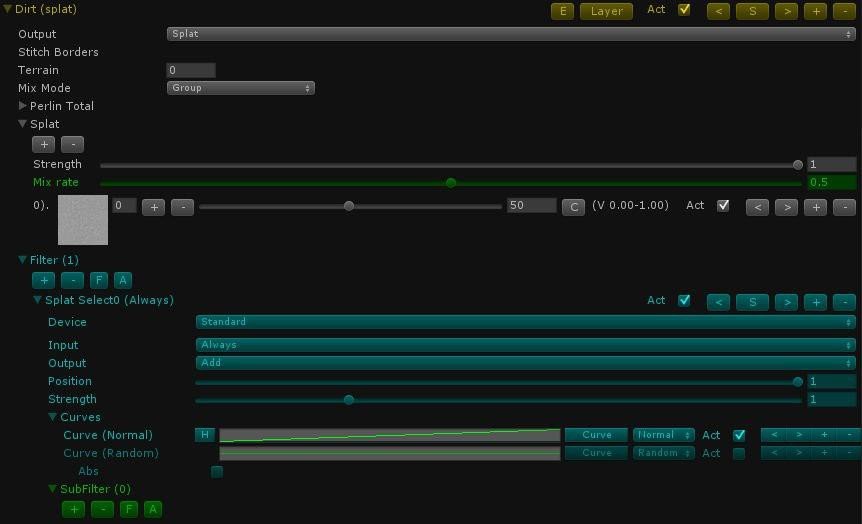Click the yellow S button in Dirt header
Image resolution: width=862 pixels, height=524 pixels.
click(x=752, y=11)
